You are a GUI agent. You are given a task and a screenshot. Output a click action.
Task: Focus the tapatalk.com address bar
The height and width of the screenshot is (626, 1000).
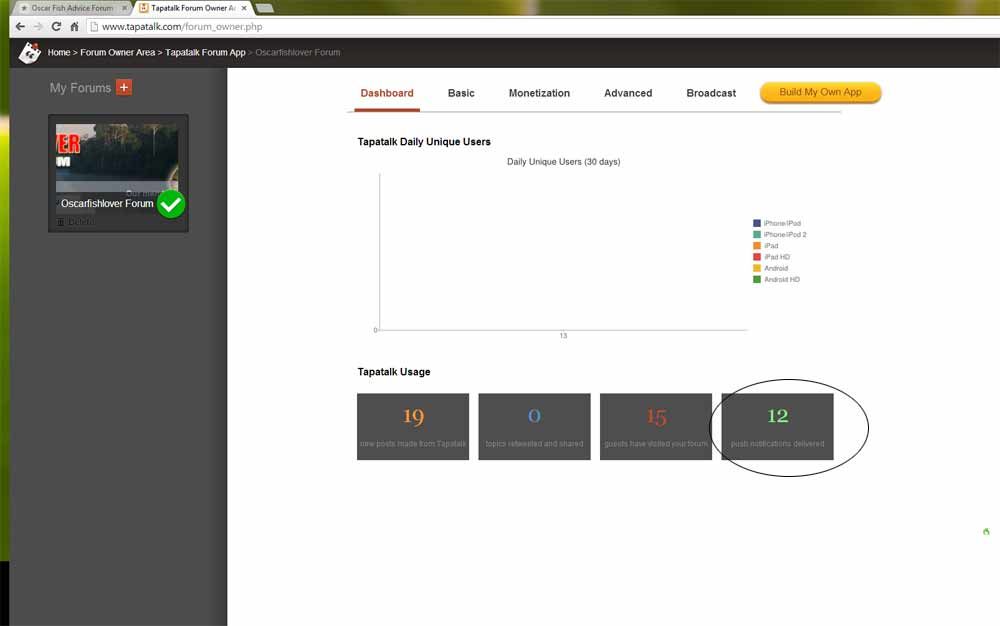(542, 27)
